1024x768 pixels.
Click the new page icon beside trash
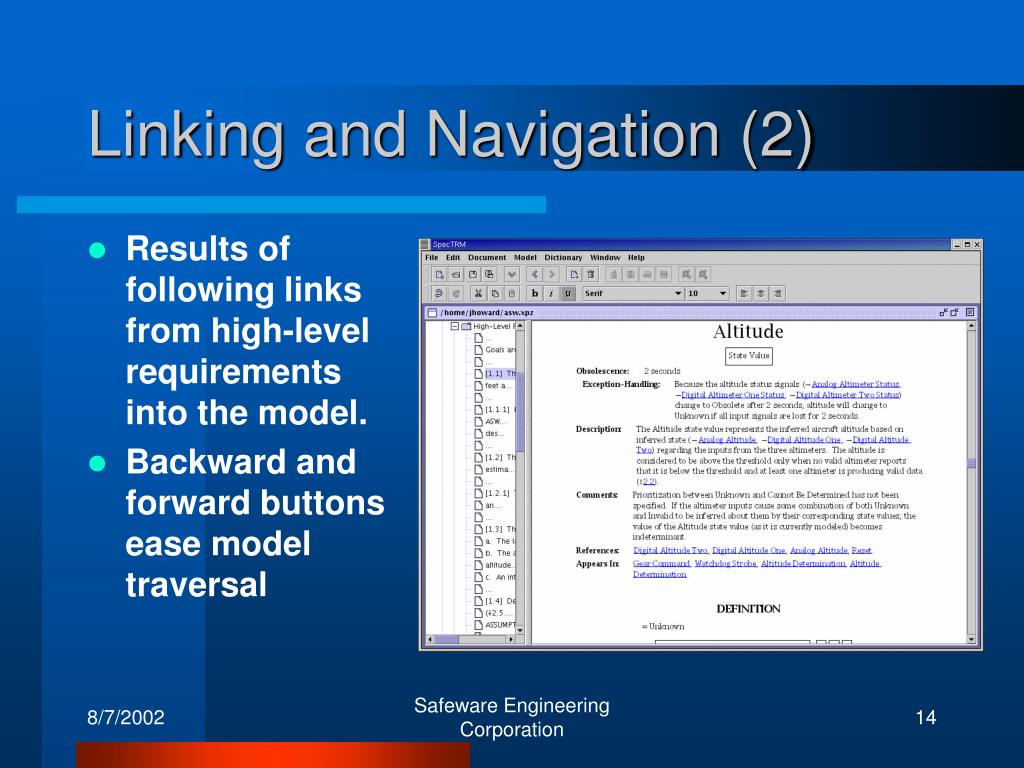coord(574,275)
